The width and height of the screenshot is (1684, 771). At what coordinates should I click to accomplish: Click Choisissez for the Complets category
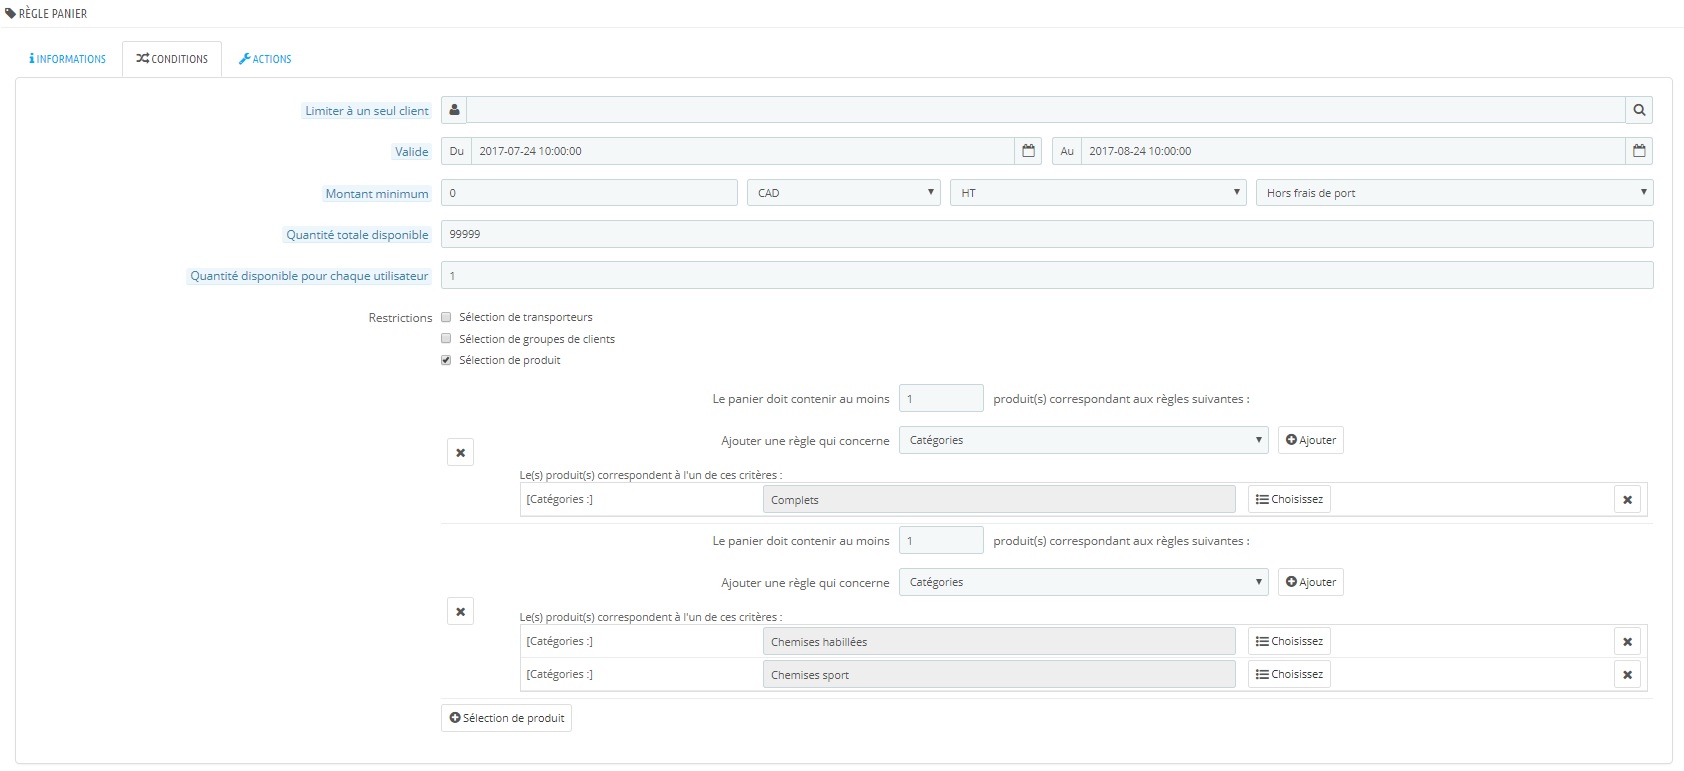1289,499
